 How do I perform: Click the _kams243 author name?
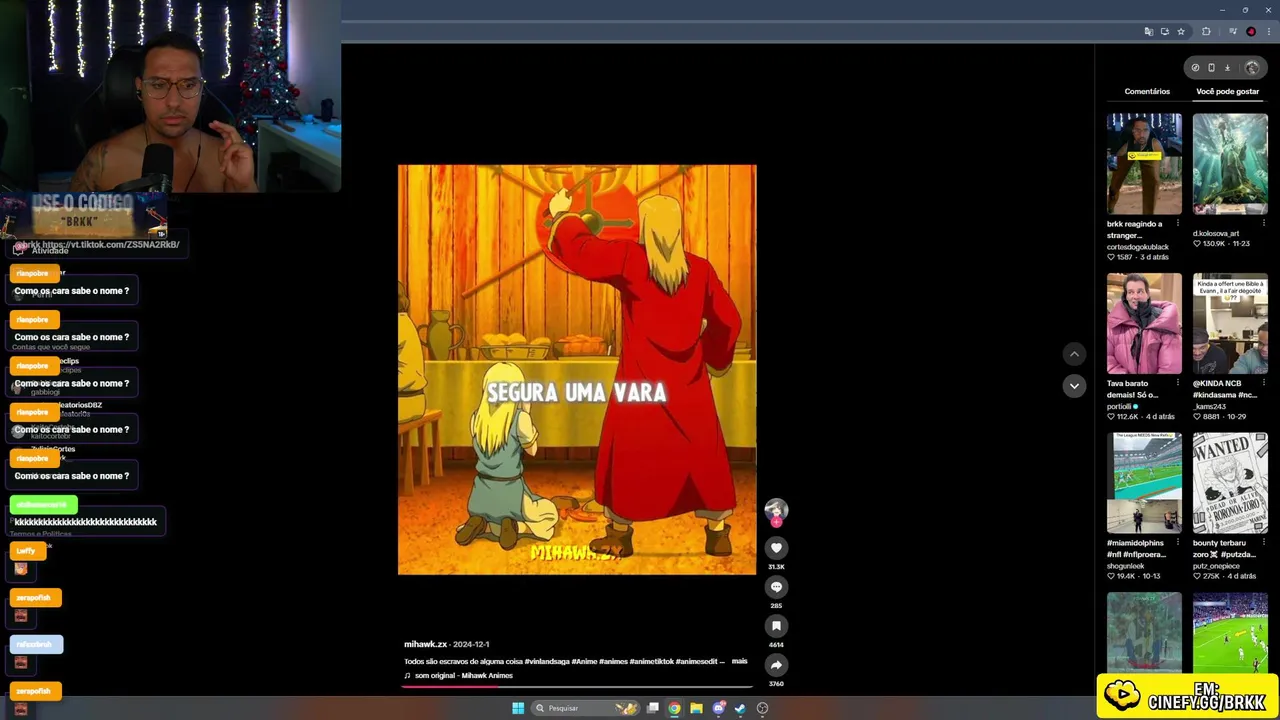[x=1209, y=406]
